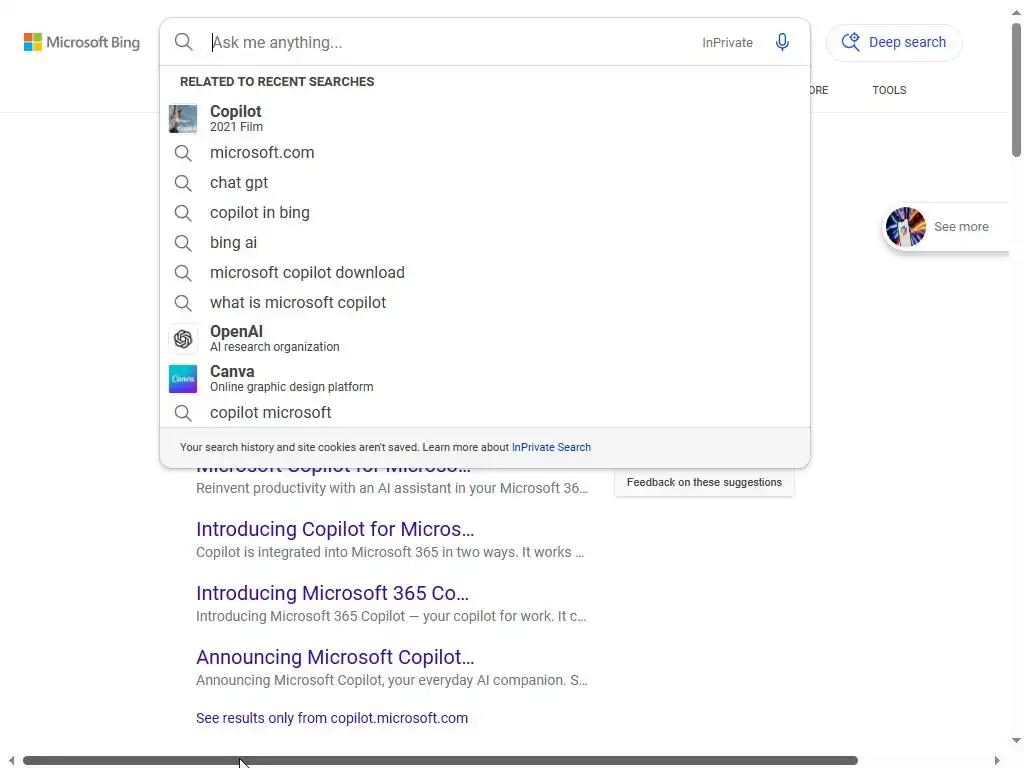Click the horizontal scrollbar thumb
The image size is (1024, 768).
[440, 761]
